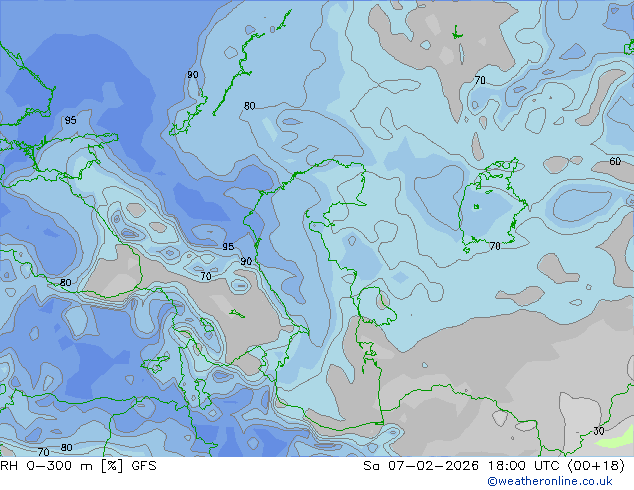The width and height of the screenshot is (634, 490).
Task: Click the "95" label directly above a "90" label
Action: click(228, 246)
